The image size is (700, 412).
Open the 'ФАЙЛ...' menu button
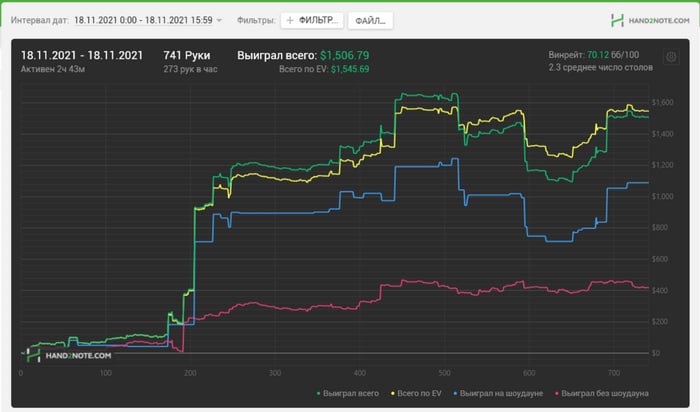coord(371,21)
